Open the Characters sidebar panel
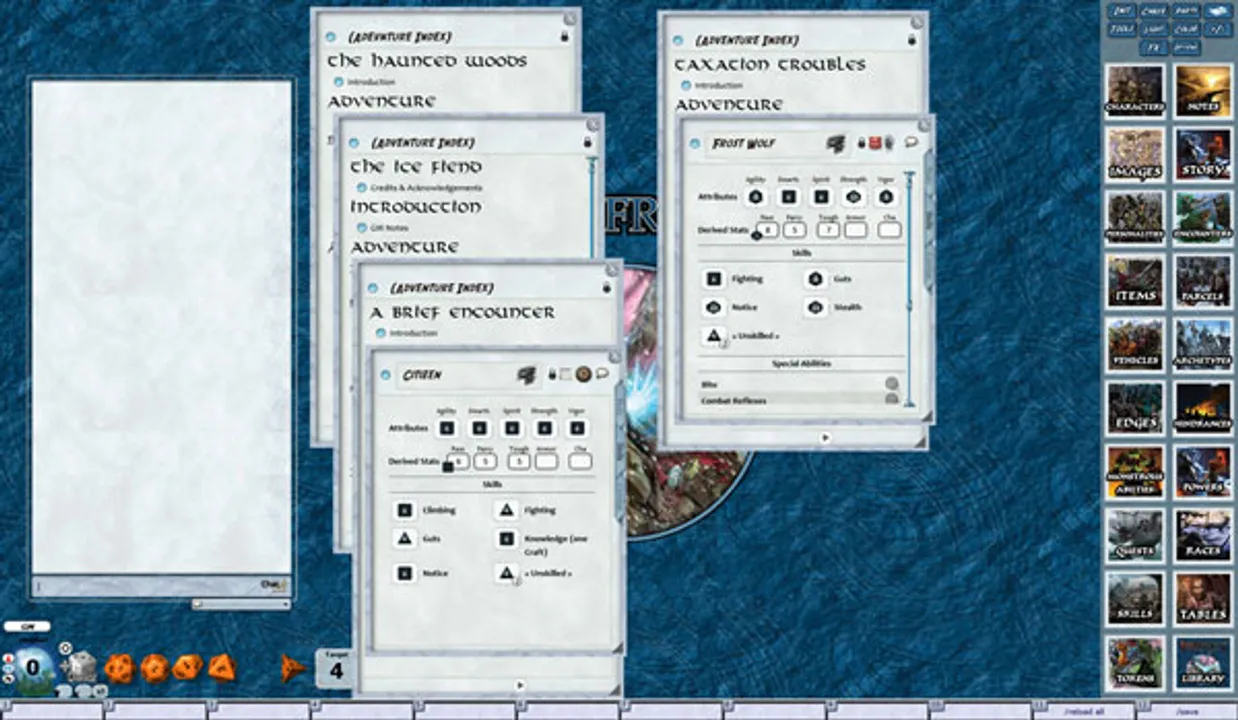Screen dimensions: 1238x720 pyautogui.click(x=1135, y=90)
